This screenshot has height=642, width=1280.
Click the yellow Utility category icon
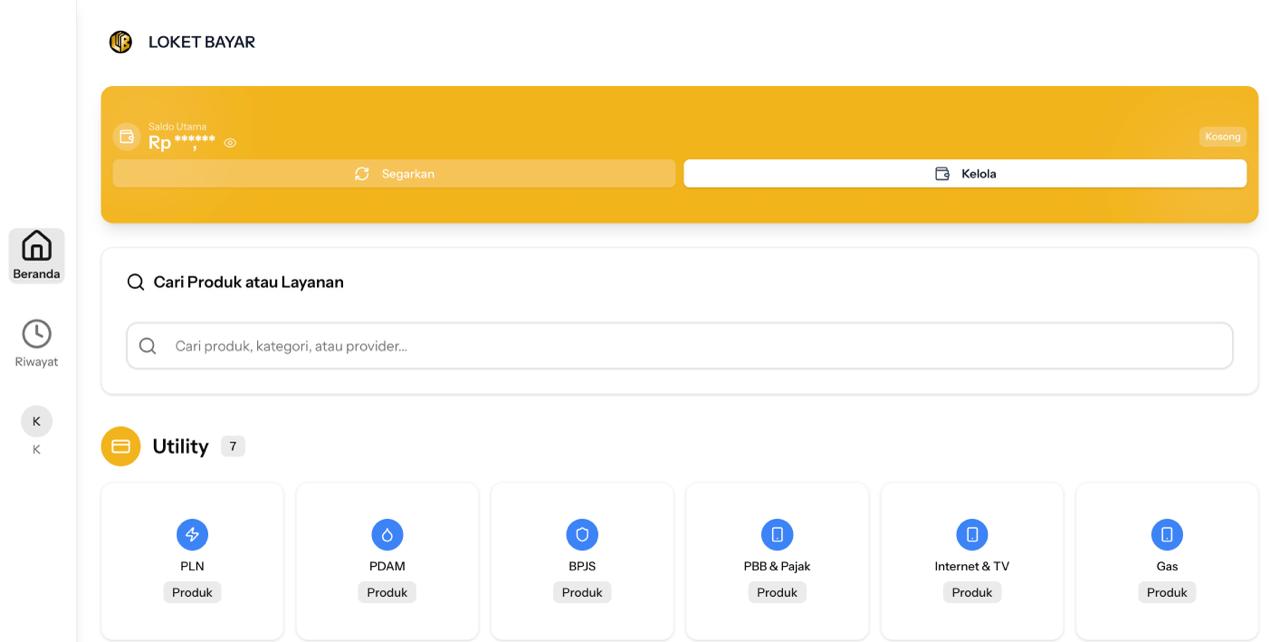click(x=121, y=447)
